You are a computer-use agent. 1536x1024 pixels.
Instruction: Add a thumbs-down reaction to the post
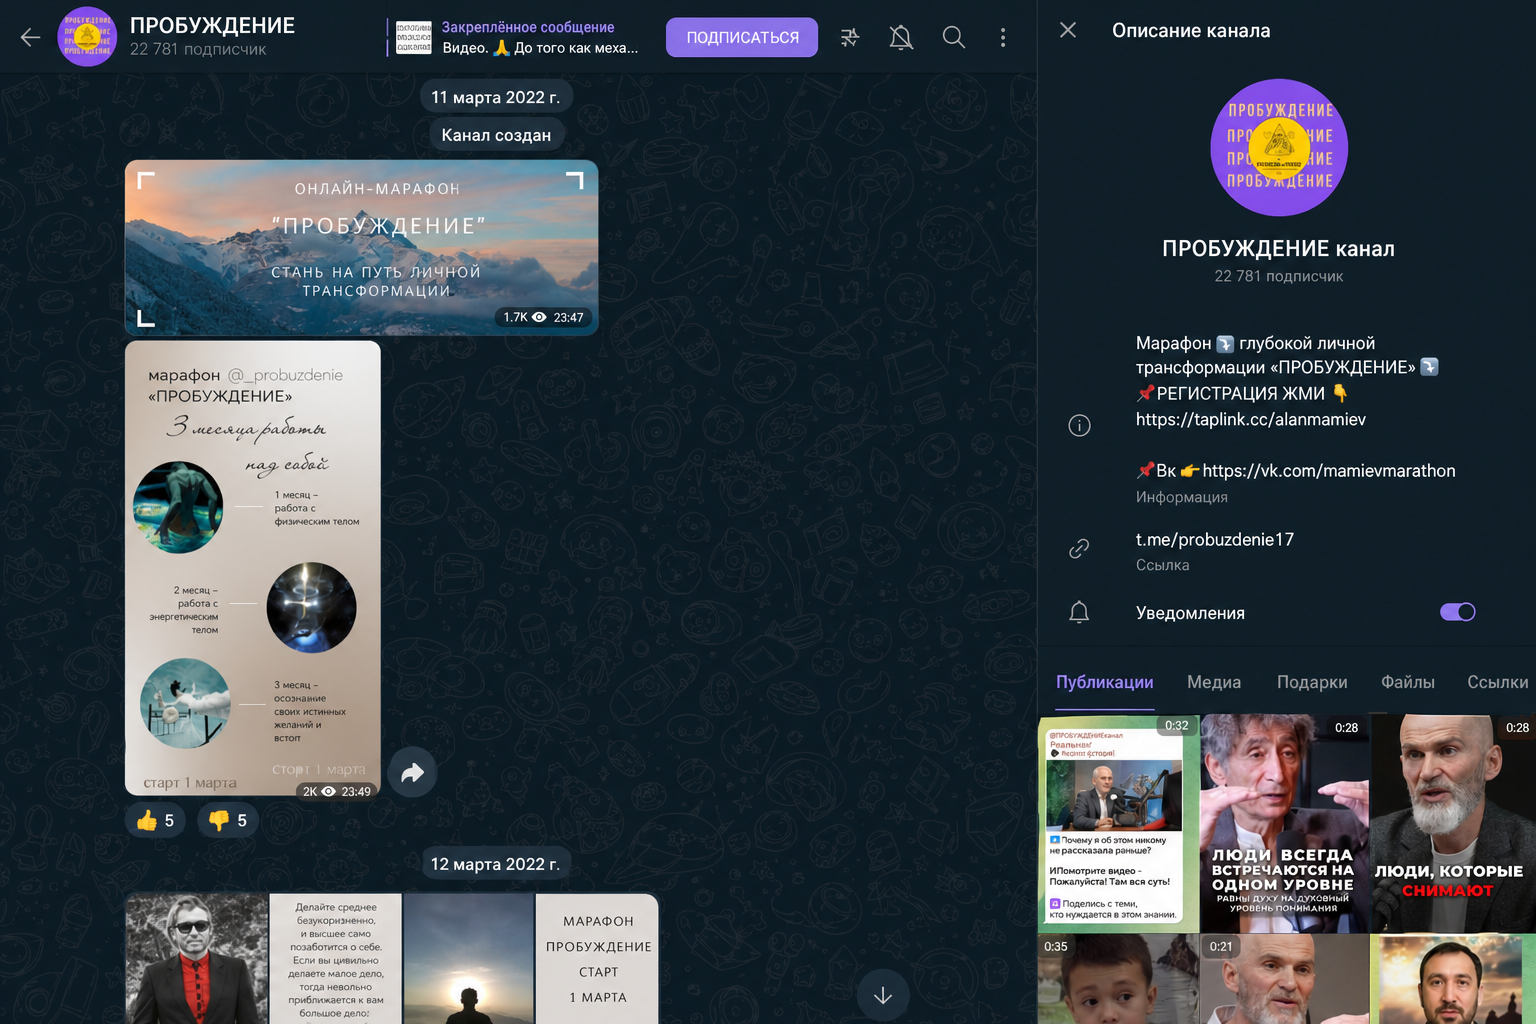click(x=229, y=820)
